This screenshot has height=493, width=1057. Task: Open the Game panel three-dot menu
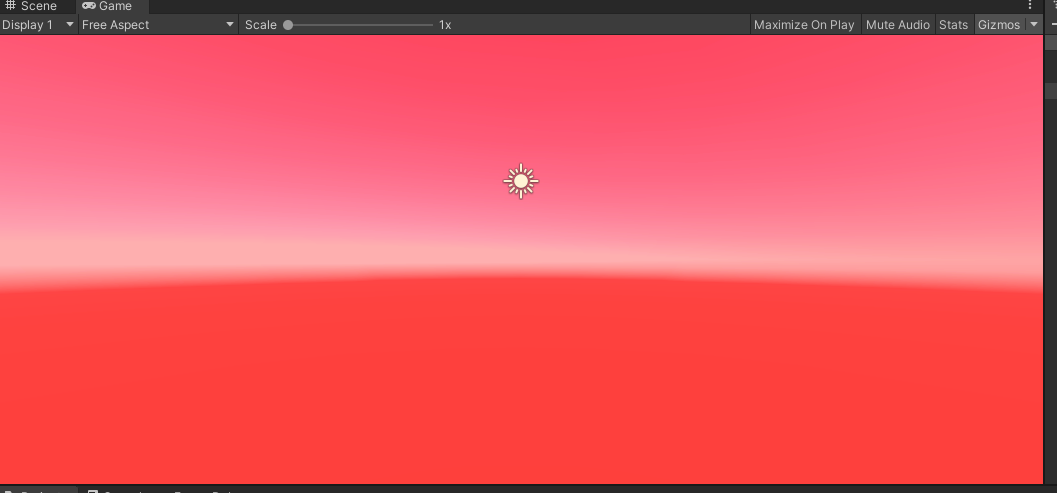1029,5
